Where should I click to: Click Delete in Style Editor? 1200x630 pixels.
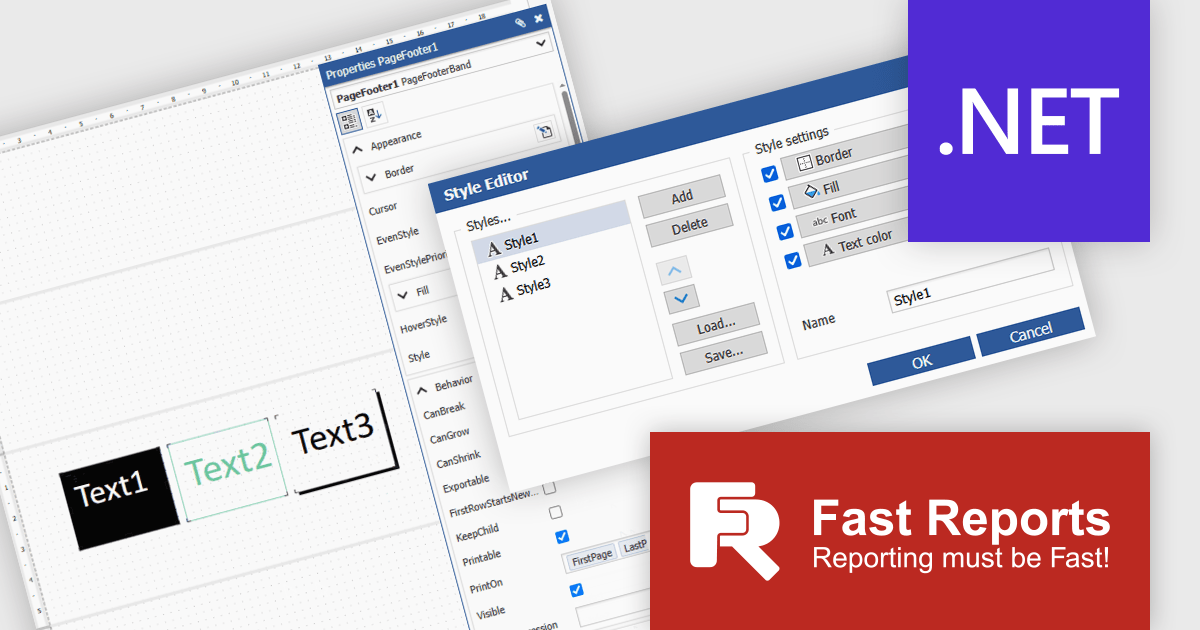coord(690,227)
